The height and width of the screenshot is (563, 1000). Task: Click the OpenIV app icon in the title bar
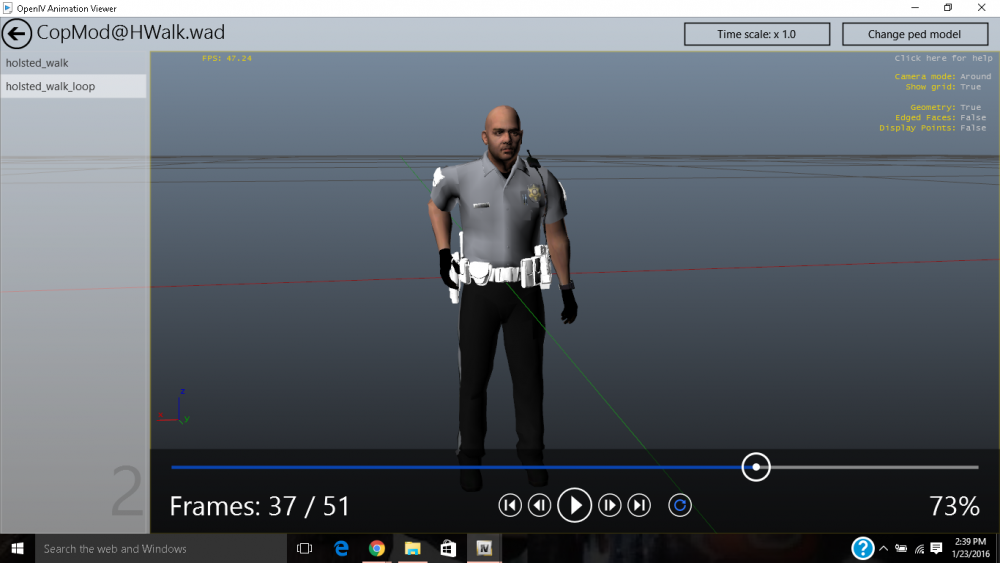coord(8,8)
